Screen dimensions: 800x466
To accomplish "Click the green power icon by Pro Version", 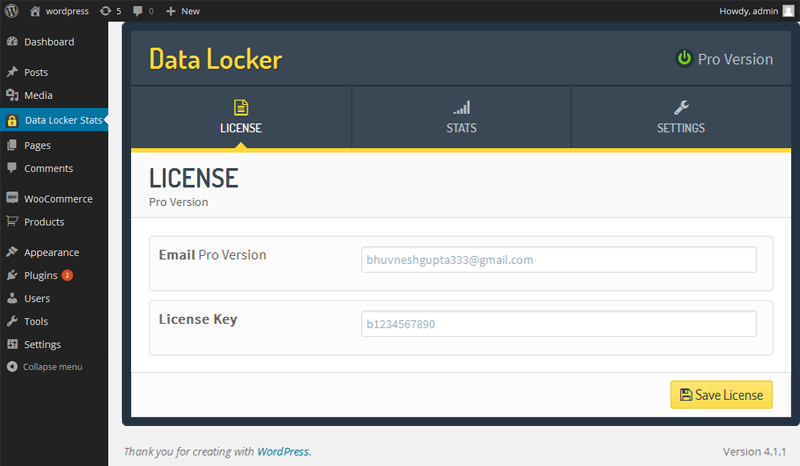I will coord(684,58).
